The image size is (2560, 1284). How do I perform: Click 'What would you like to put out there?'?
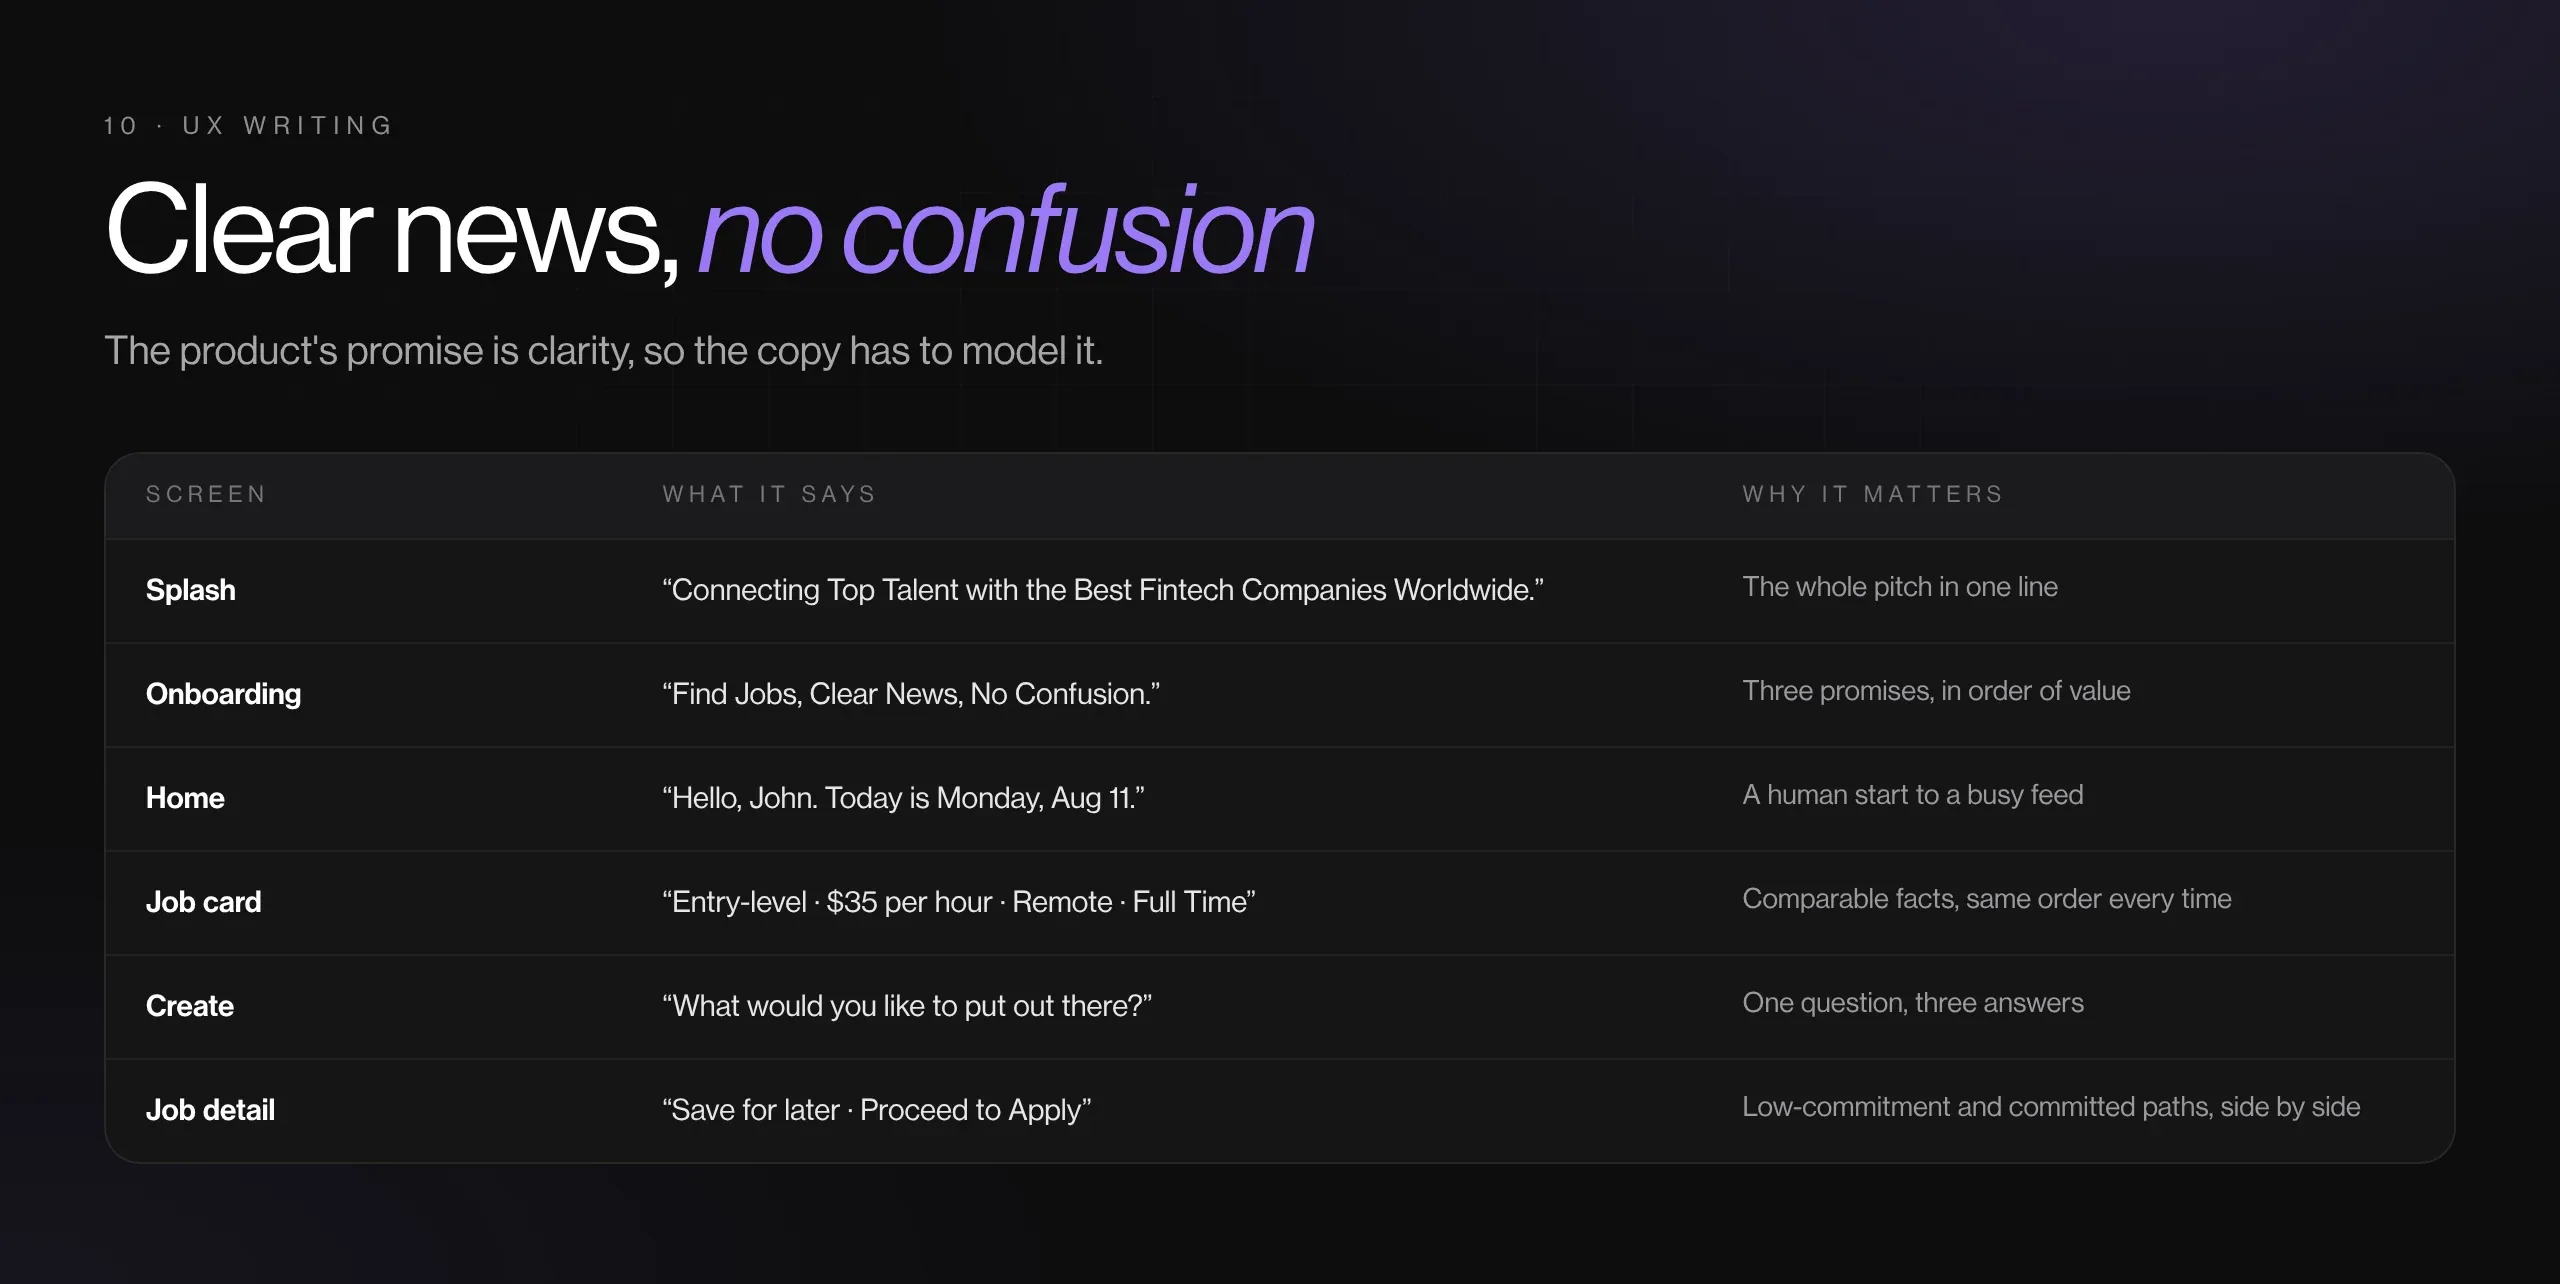907,1006
